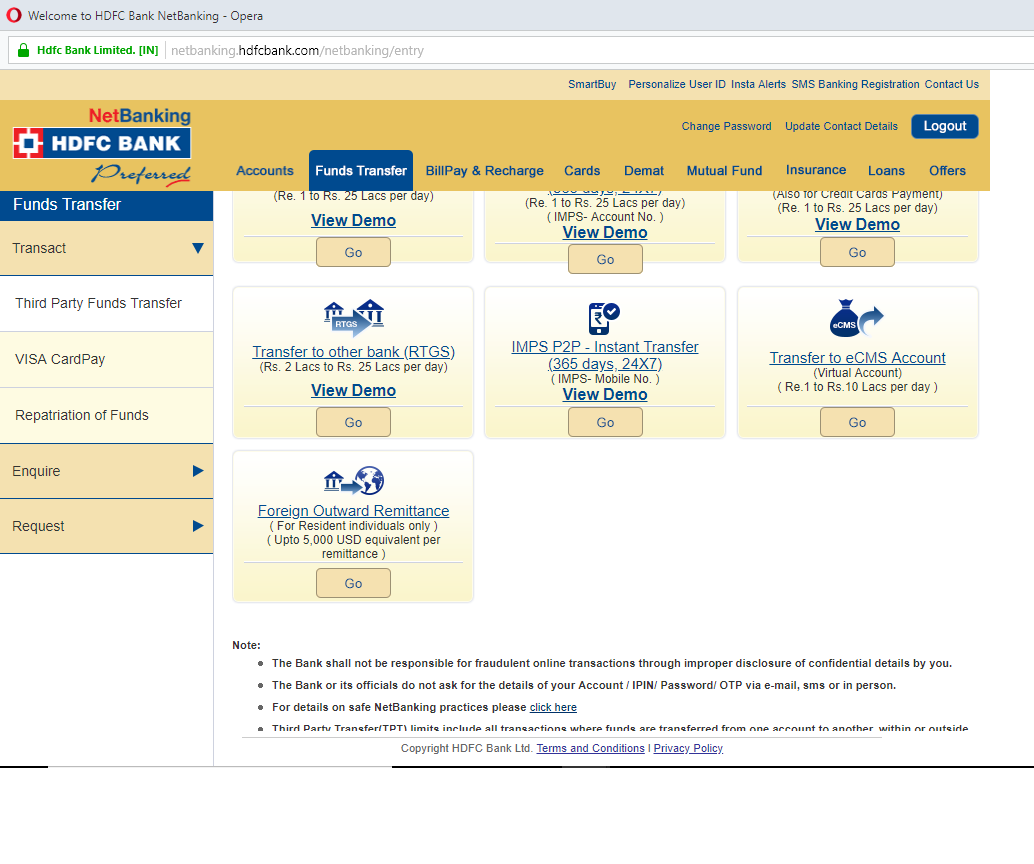Click the Opera browser icon in title bar
The width and height of the screenshot is (1034, 864).
click(x=12, y=16)
